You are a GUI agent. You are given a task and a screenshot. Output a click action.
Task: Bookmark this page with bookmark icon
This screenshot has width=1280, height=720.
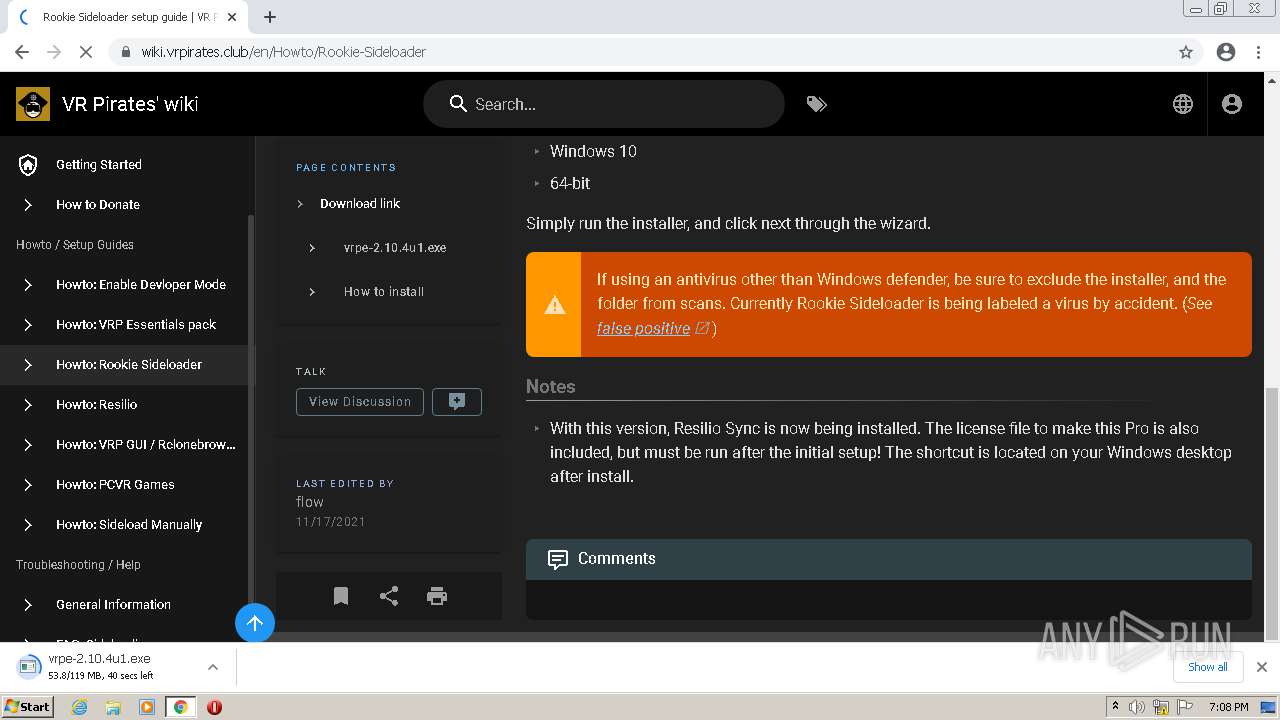pyautogui.click(x=341, y=596)
